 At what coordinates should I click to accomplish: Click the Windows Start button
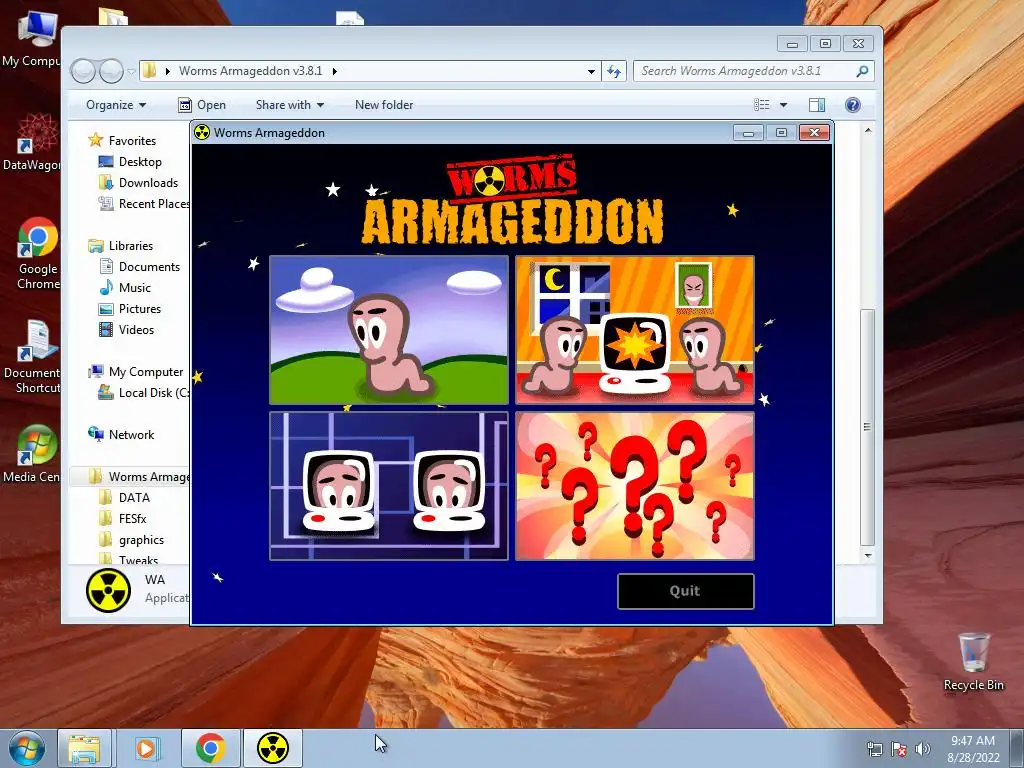coord(27,748)
